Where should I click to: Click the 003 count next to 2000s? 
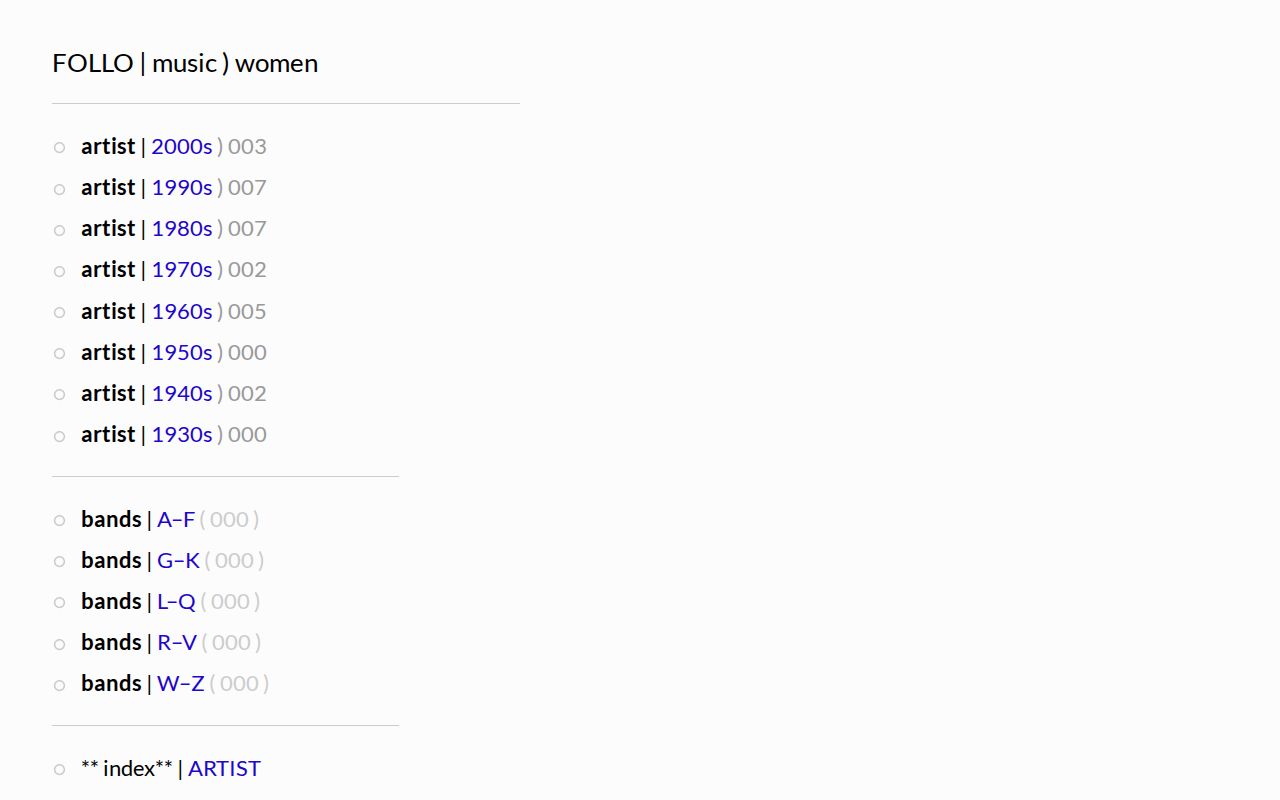tap(247, 146)
